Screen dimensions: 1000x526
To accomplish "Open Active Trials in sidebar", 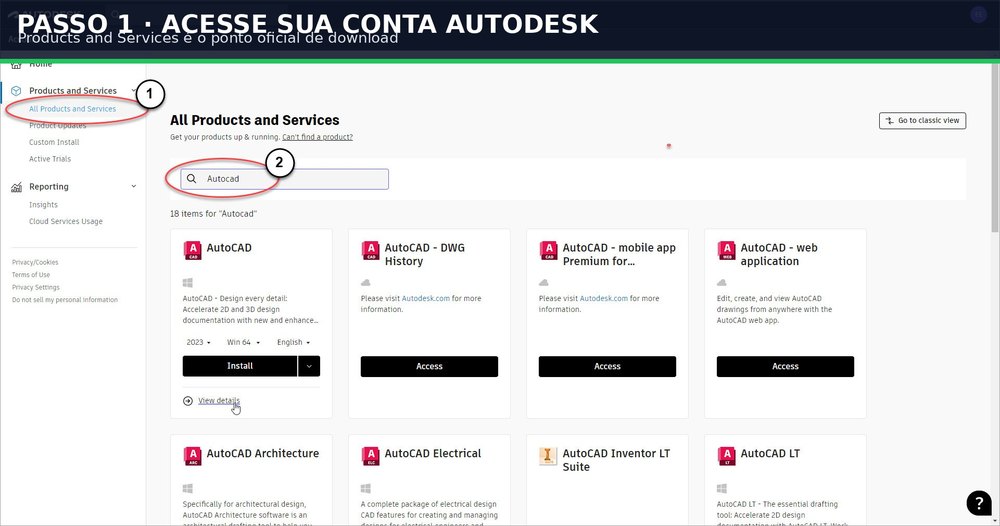I will tap(50, 159).
